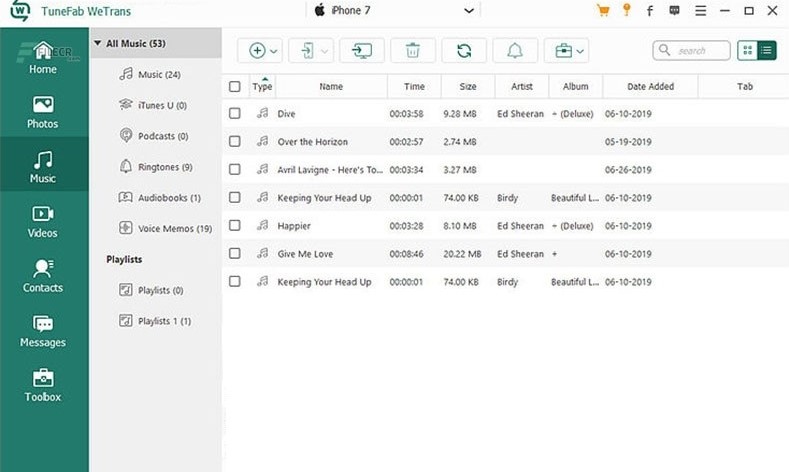Open the Facebook icon in title bar
This screenshot has width=789, height=472.
click(650, 11)
